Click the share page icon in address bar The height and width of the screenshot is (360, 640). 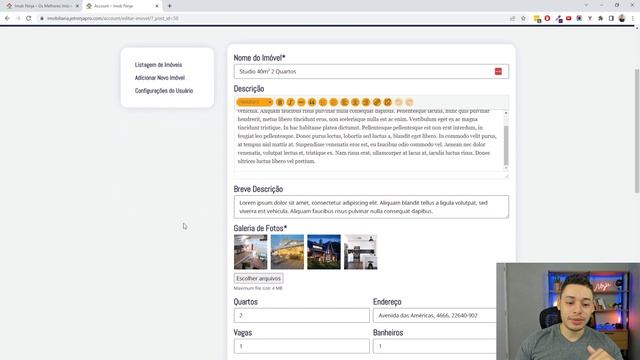coord(513,18)
